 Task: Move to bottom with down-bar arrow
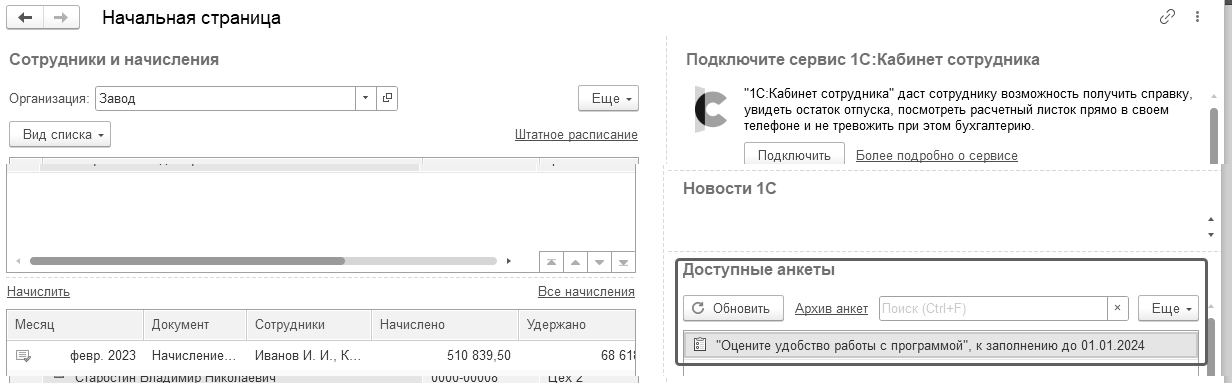[x=624, y=262]
